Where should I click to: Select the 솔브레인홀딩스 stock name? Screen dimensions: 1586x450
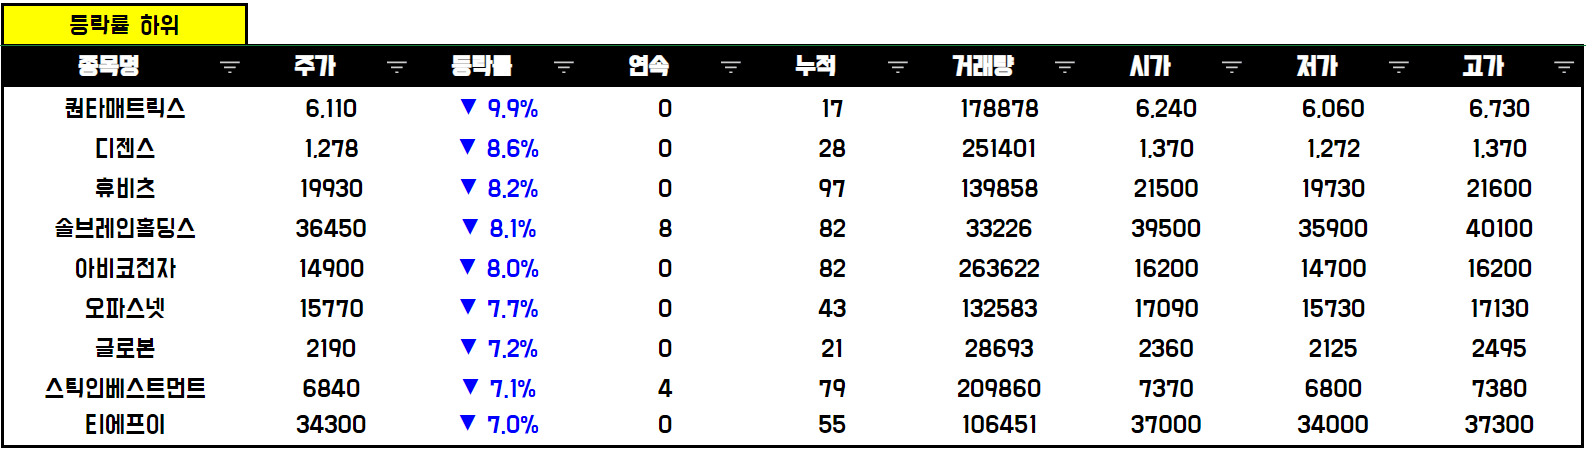click(x=125, y=228)
